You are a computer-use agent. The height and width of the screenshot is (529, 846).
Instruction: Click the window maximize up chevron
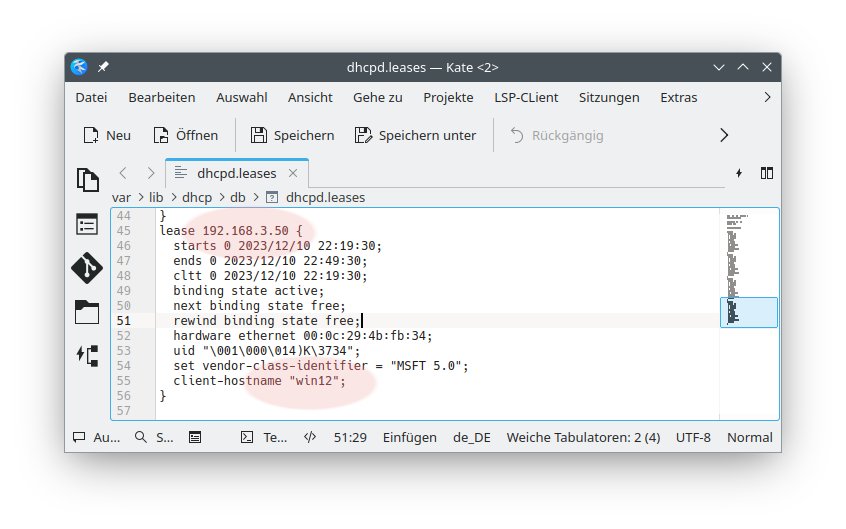click(x=743, y=67)
